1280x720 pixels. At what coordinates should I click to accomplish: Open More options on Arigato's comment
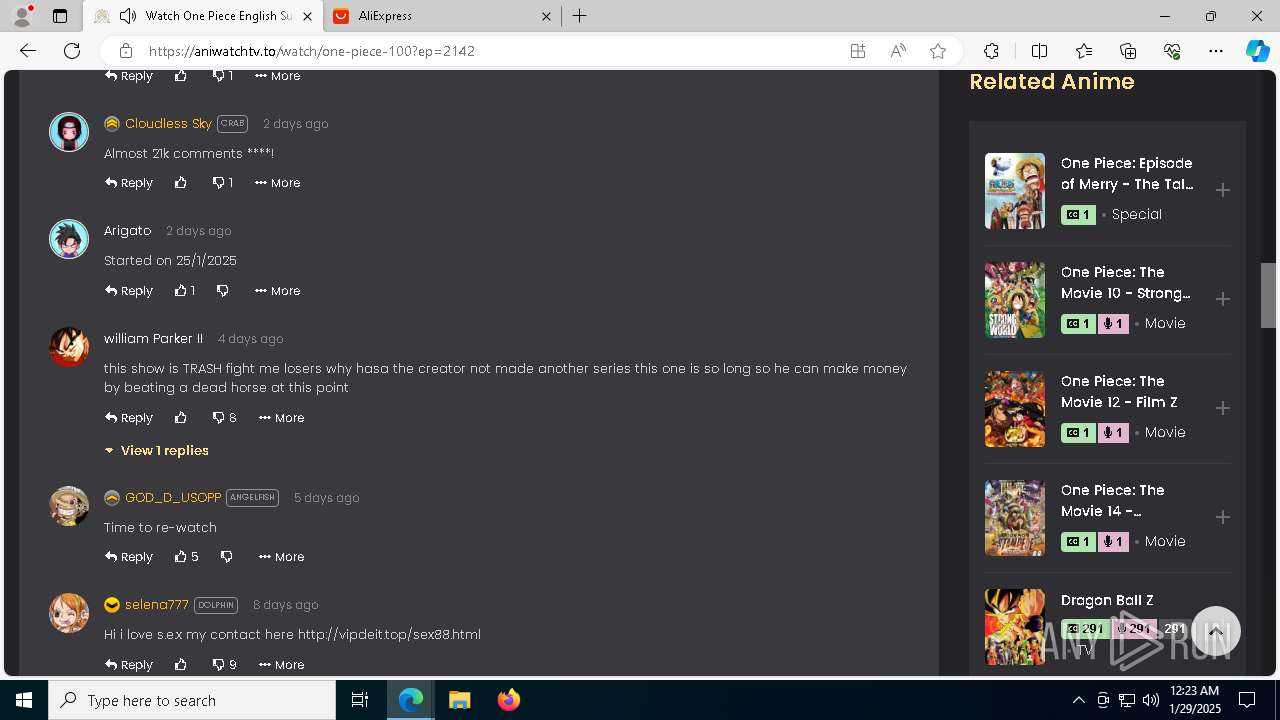[277, 291]
